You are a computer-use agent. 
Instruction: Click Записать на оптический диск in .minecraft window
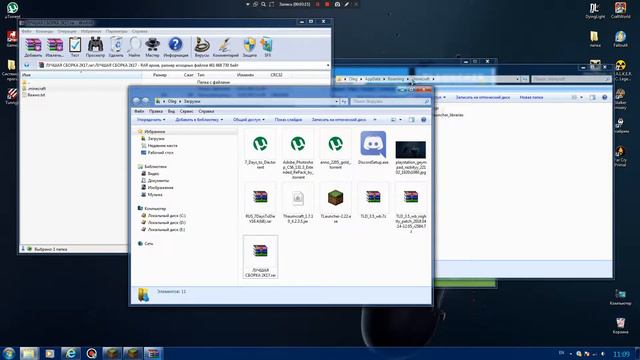coord(482,98)
